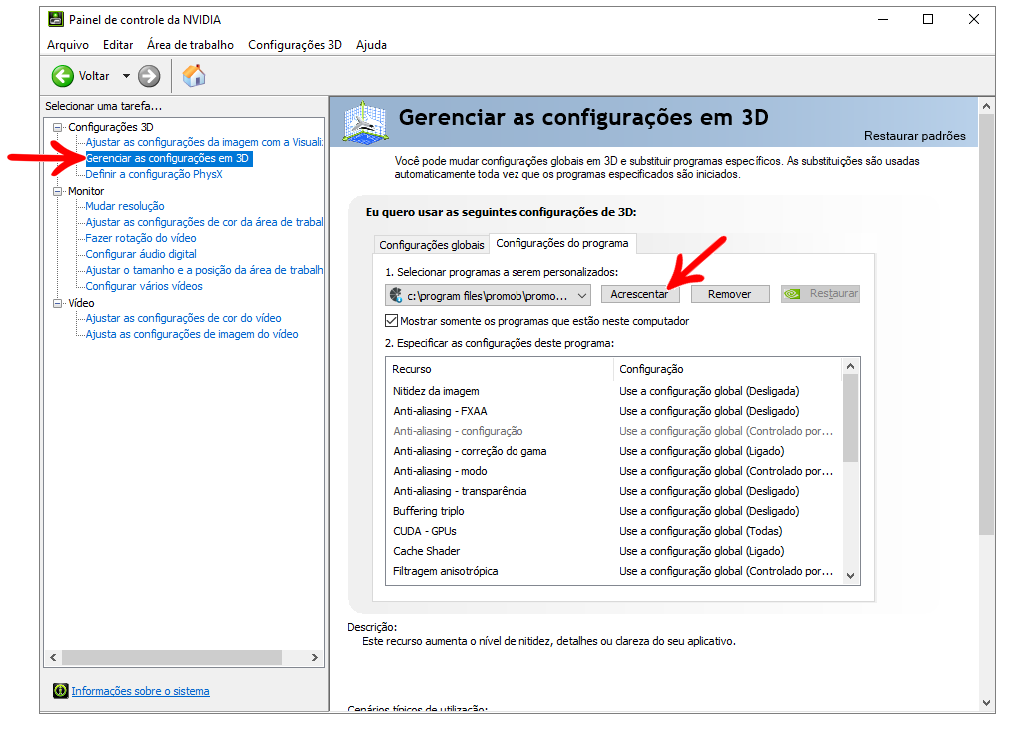Click the Restaurar button with NVIDIA logo

(x=820, y=294)
